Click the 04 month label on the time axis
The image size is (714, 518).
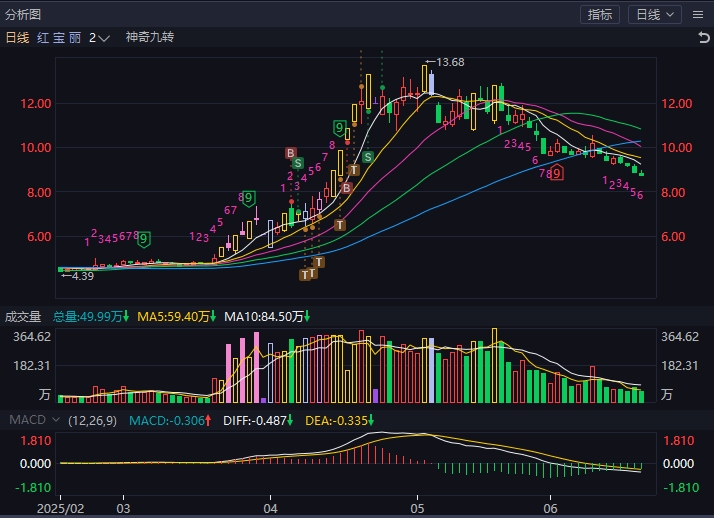pos(270,508)
